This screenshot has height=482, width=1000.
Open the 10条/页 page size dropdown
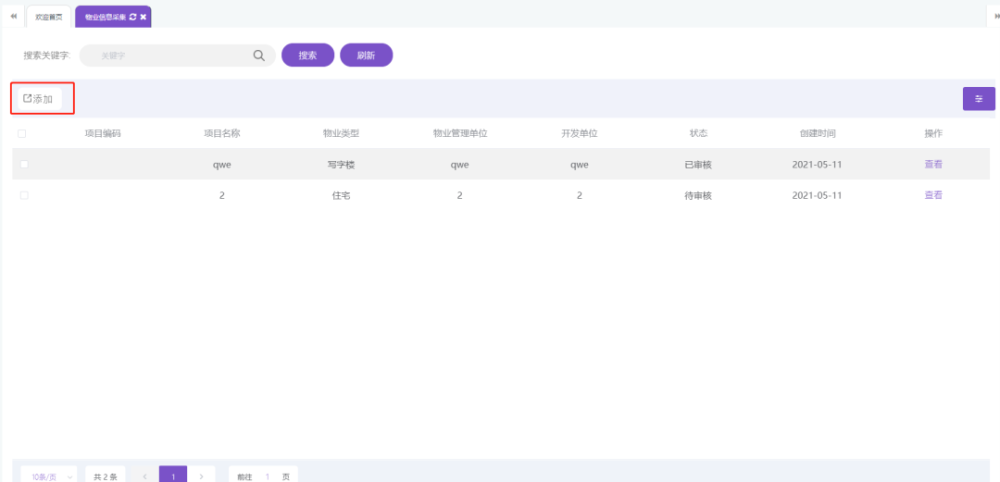pos(49,476)
